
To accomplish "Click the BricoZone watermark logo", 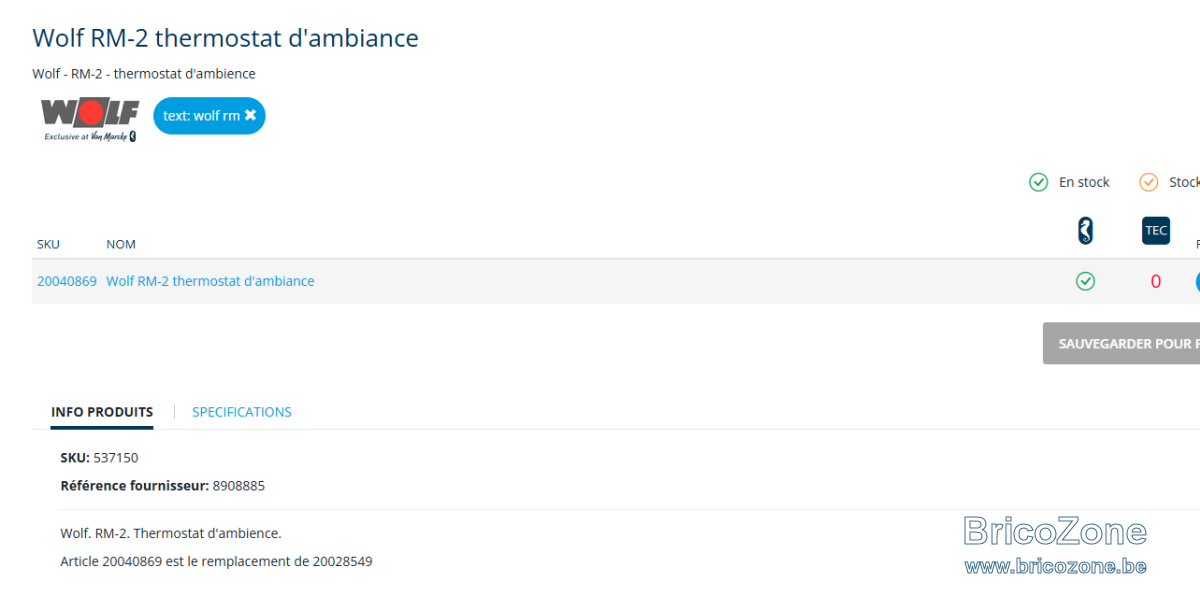I will coord(1055,531).
